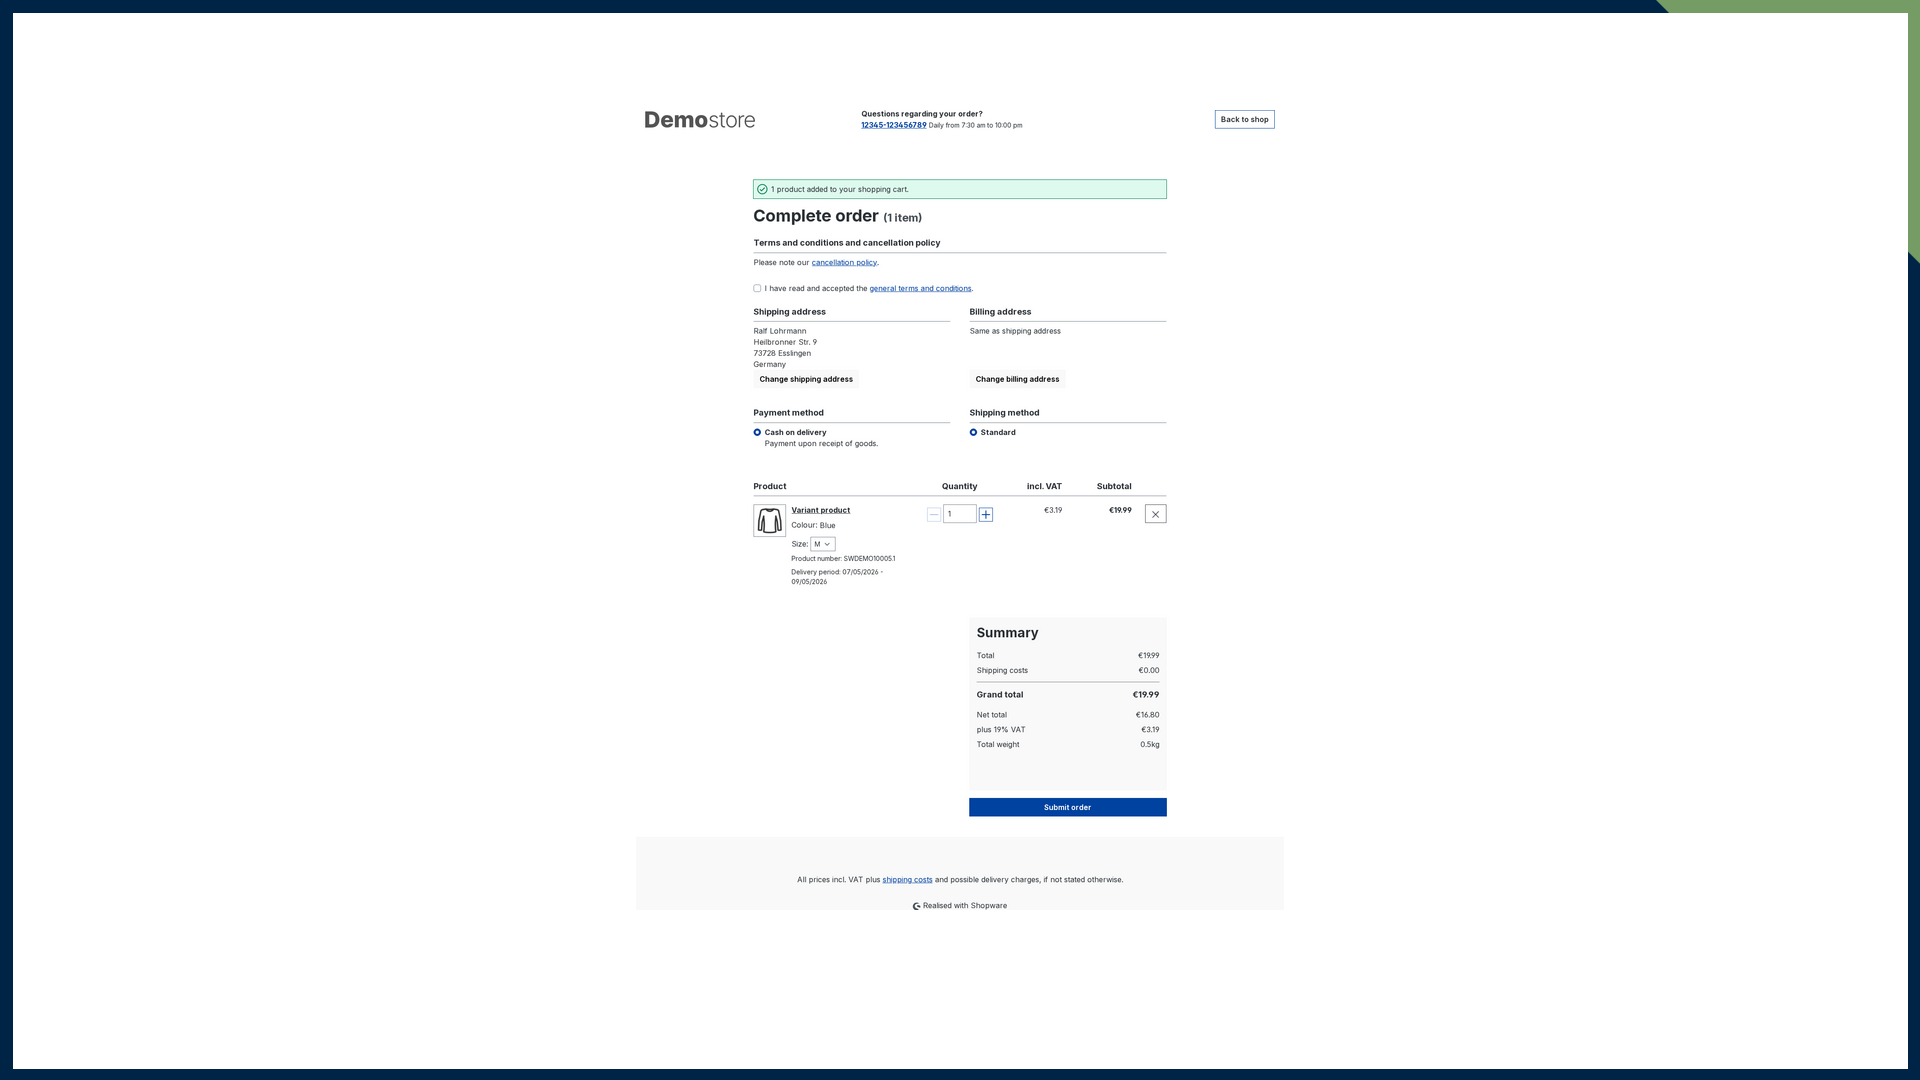1920x1080 pixels.
Task: Click the Demostore logo
Action: pos(699,120)
